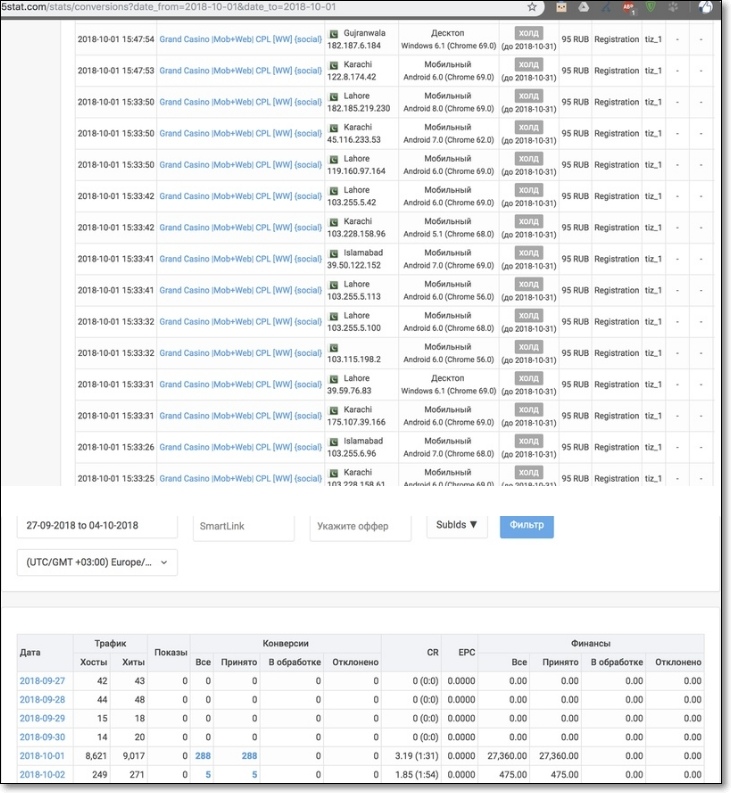
Task: Select the IP address 182.187.6.184
Action: click(x=354, y=46)
